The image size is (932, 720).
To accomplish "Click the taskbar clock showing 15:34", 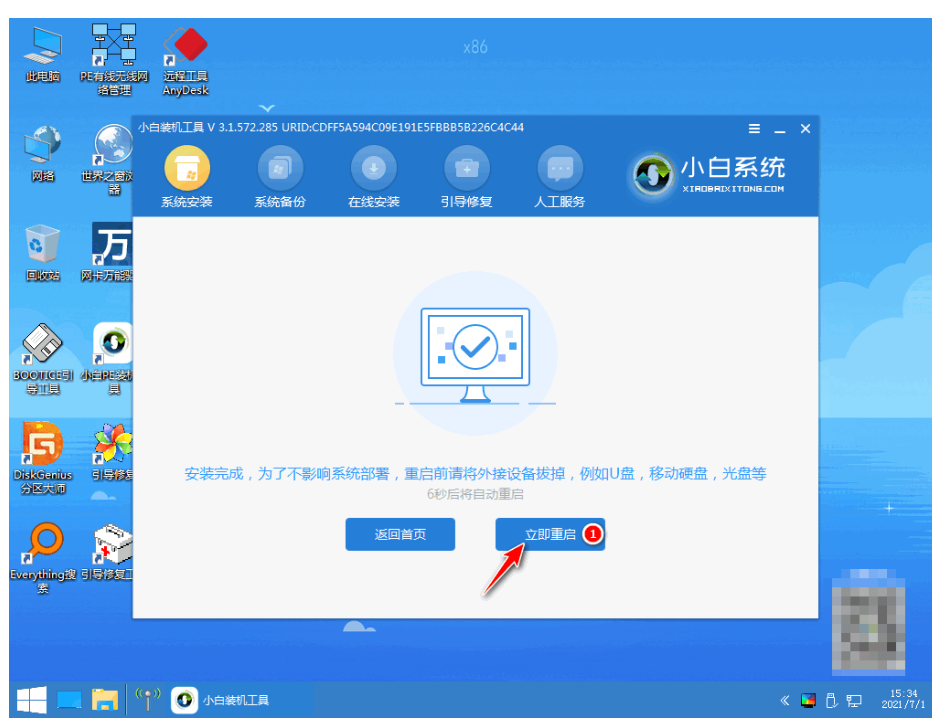I will 897,700.
